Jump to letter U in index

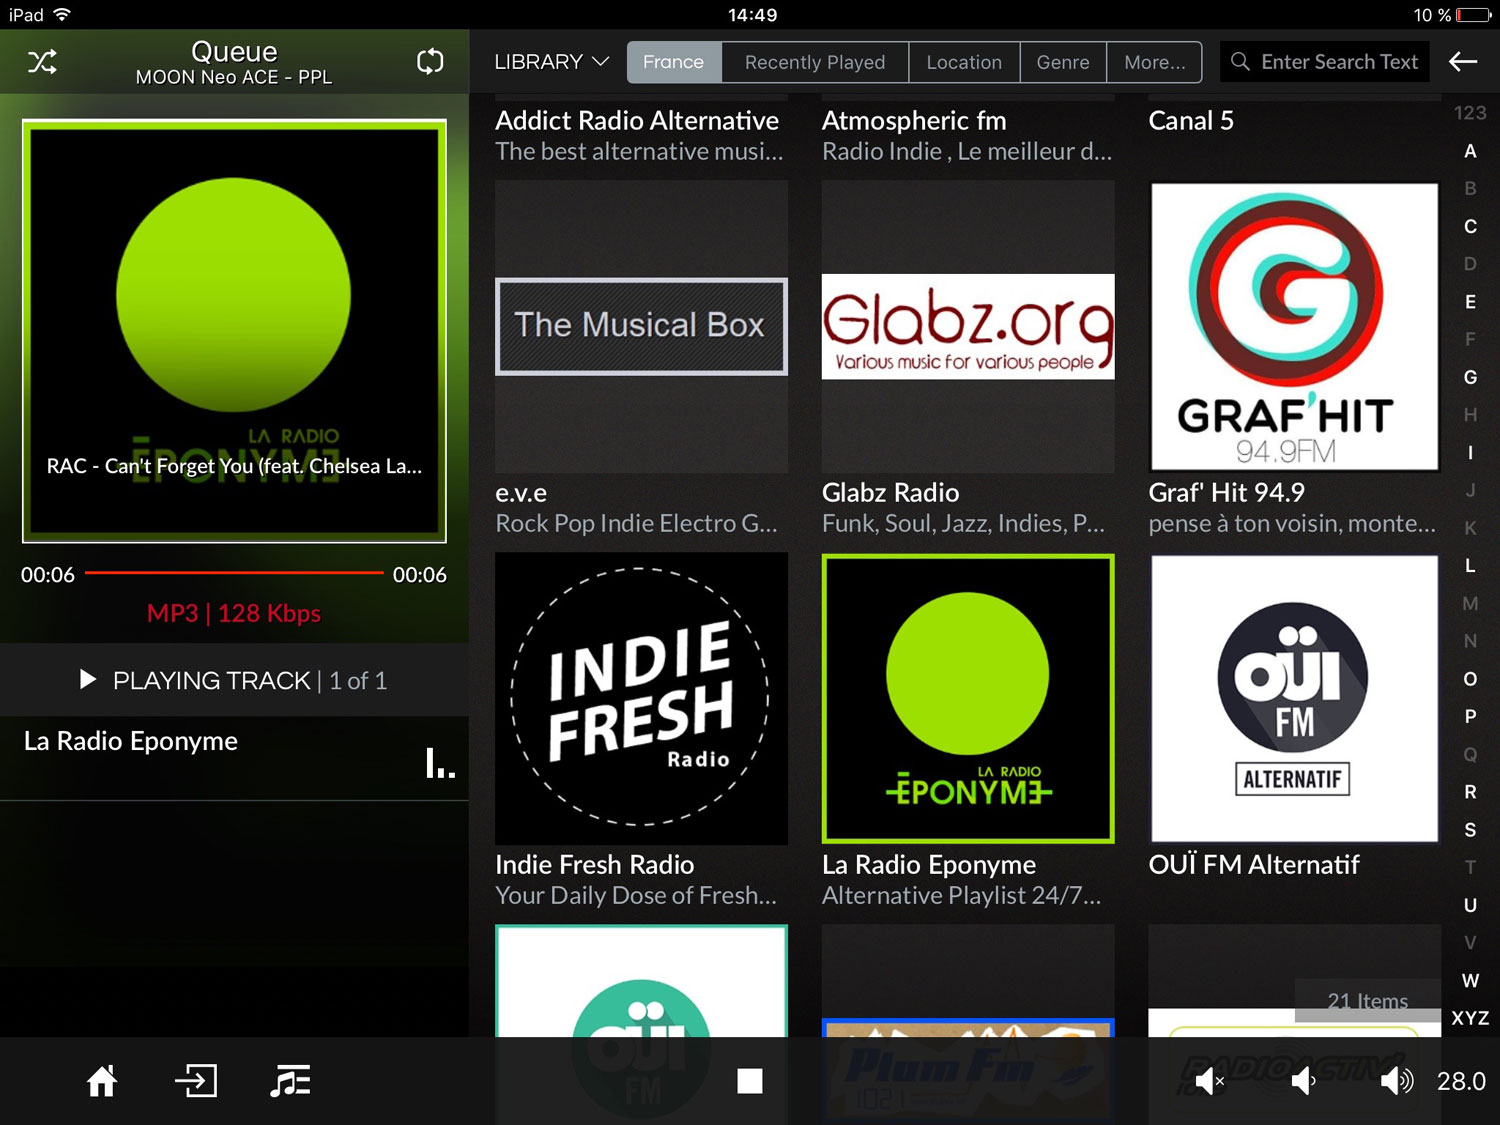[1470, 905]
